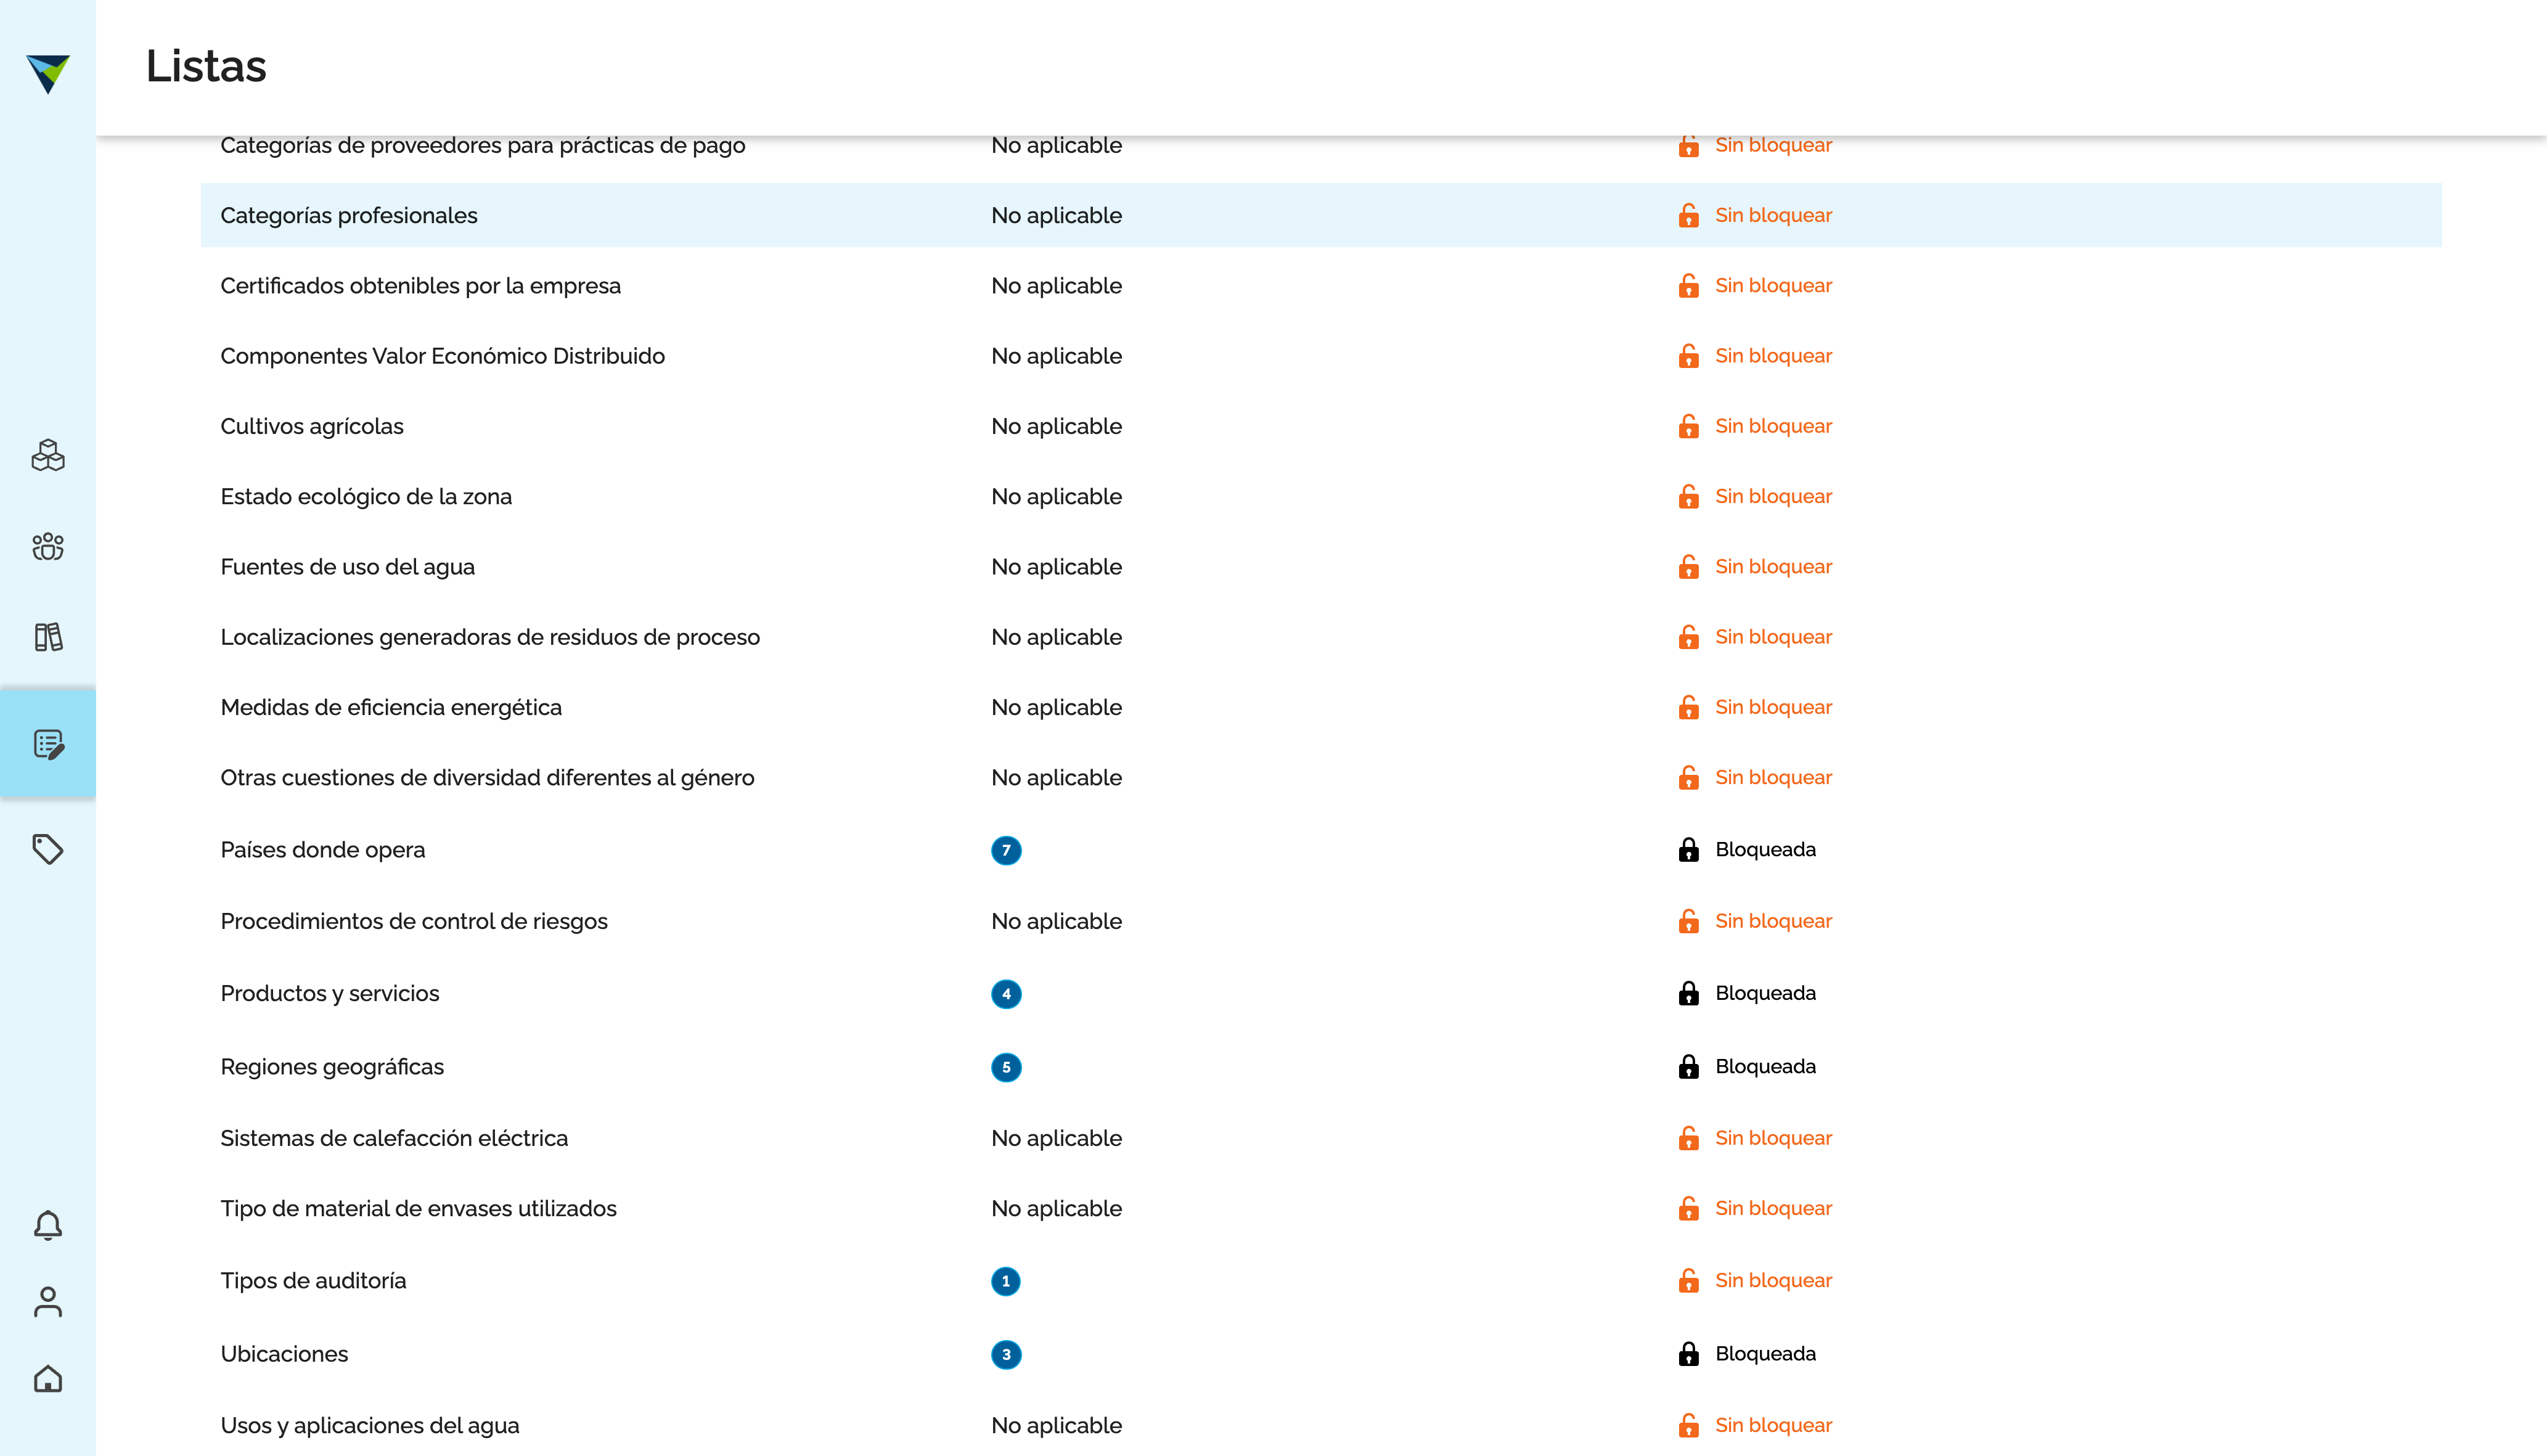
Task: Open notifications bell icon
Action: pos(47,1225)
